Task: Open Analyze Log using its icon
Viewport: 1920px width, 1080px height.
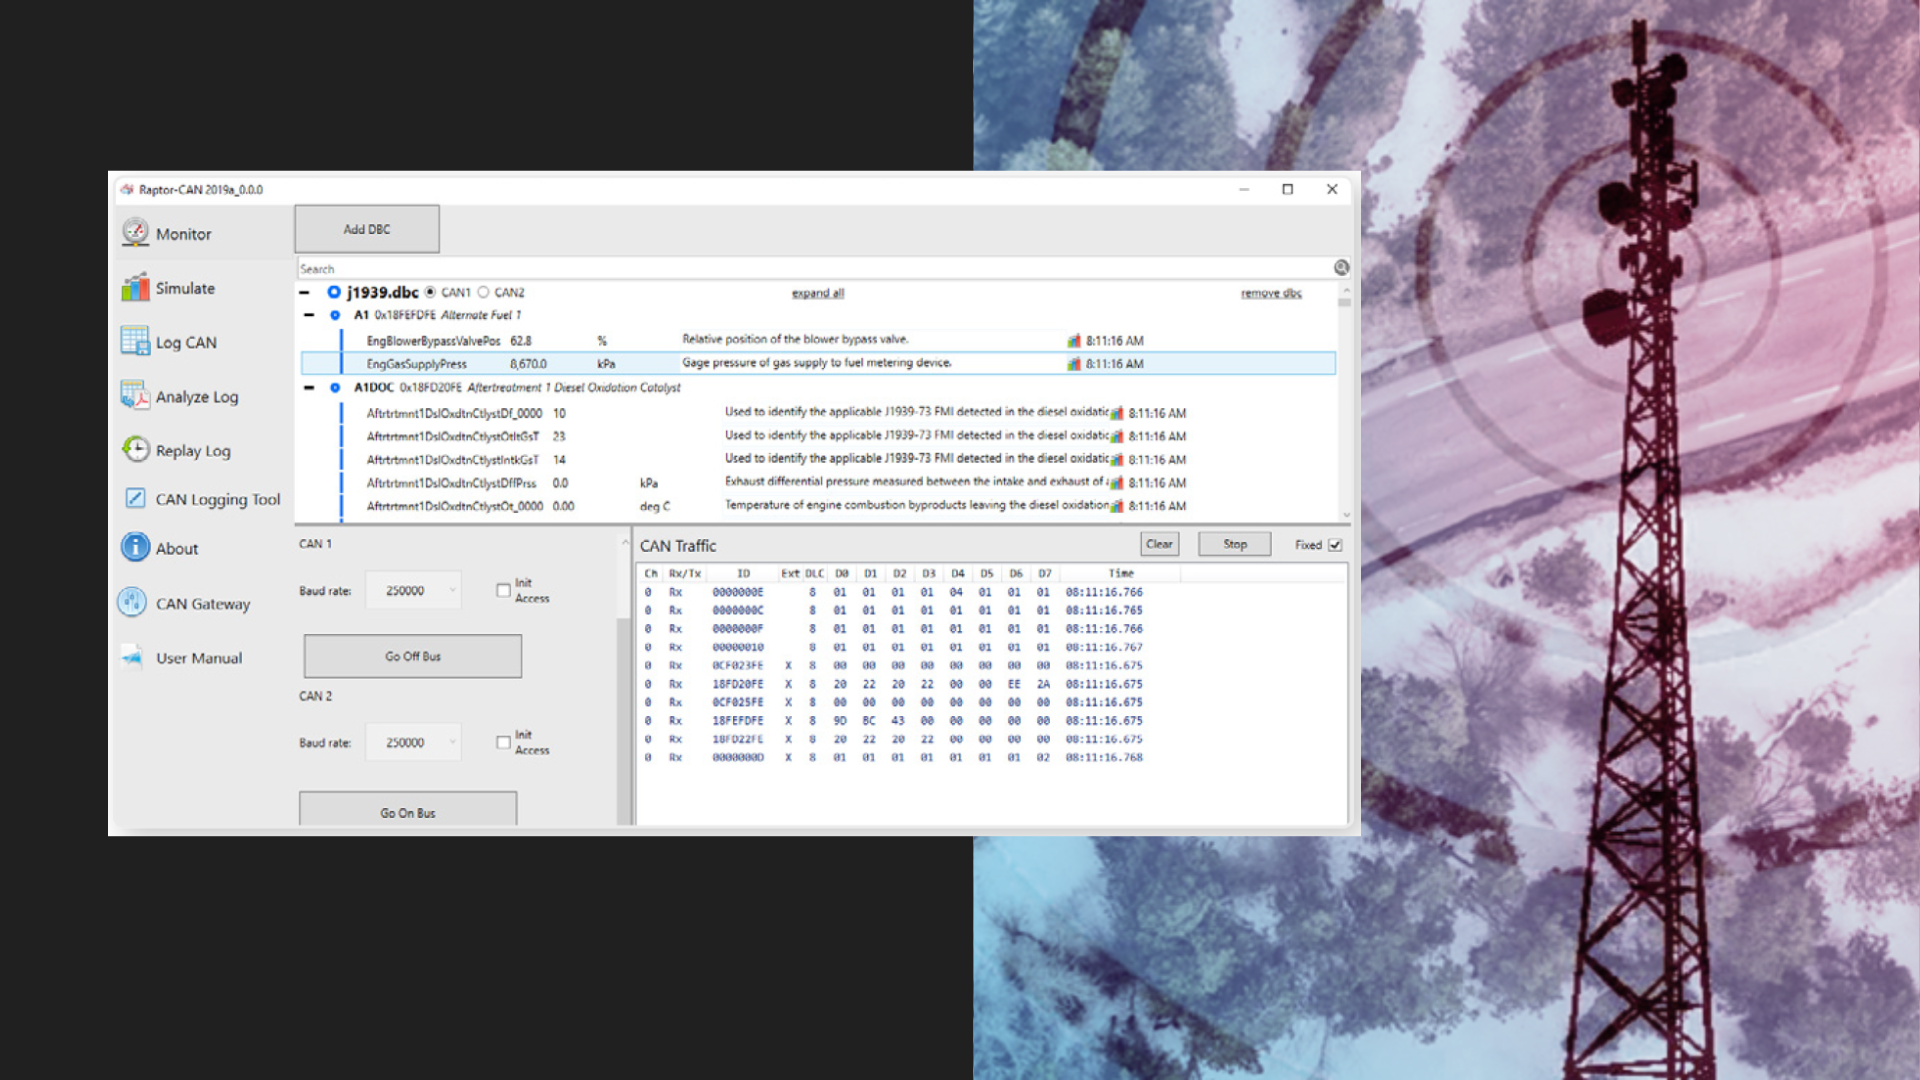Action: point(135,395)
